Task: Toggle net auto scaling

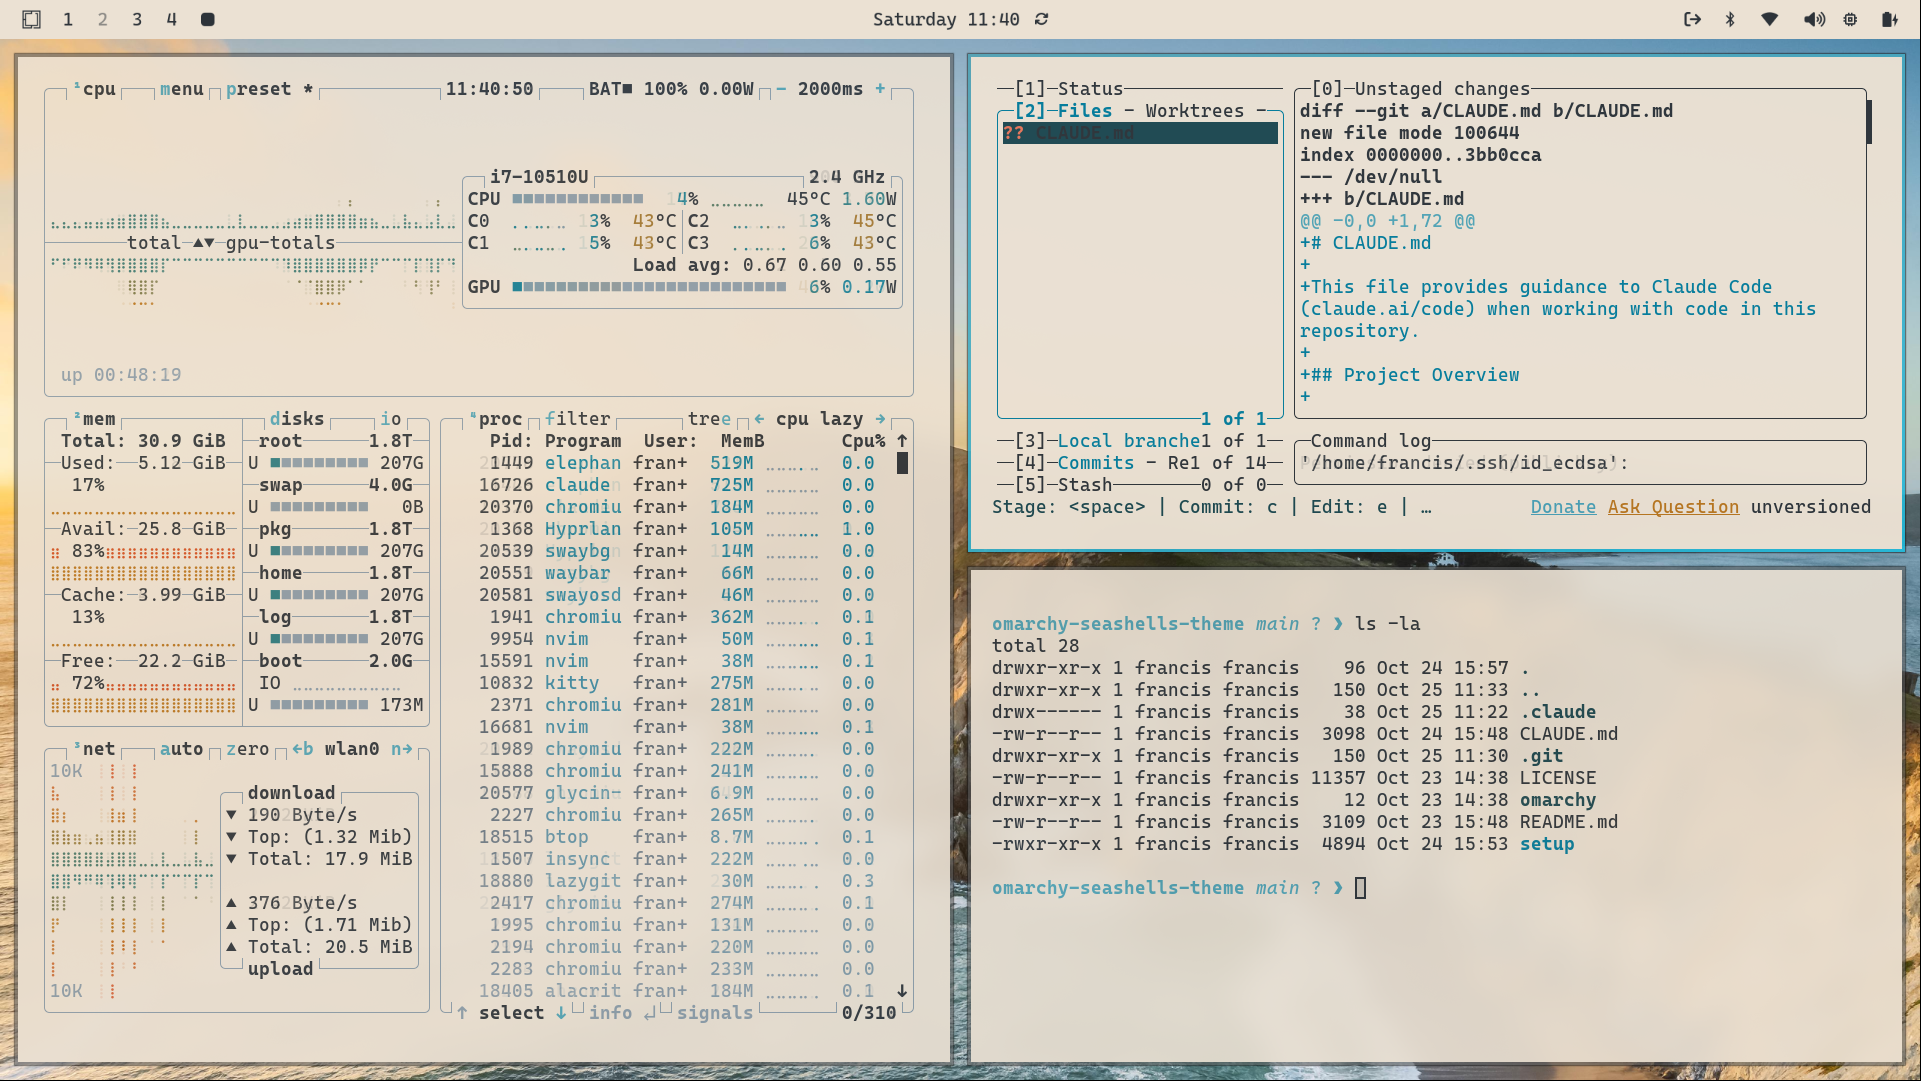Action: coord(182,749)
